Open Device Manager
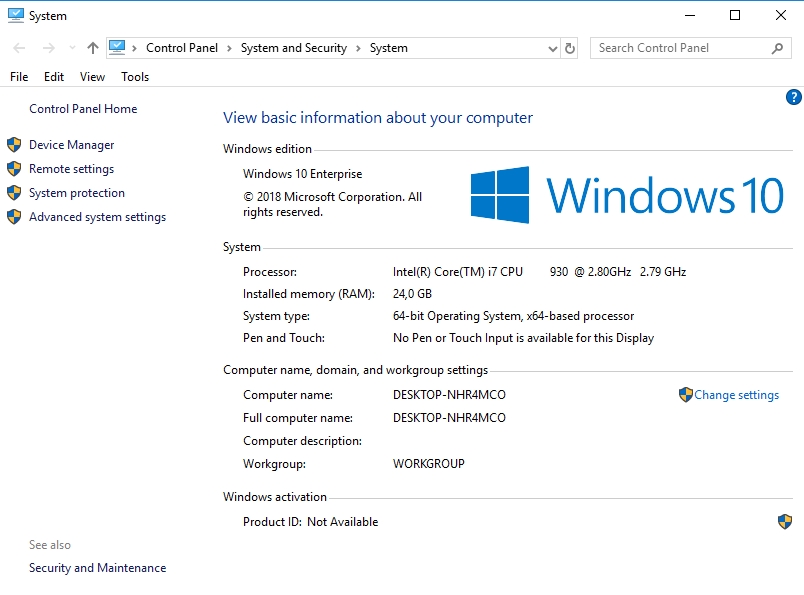Image resolution: width=804 pixels, height=595 pixels. [72, 145]
